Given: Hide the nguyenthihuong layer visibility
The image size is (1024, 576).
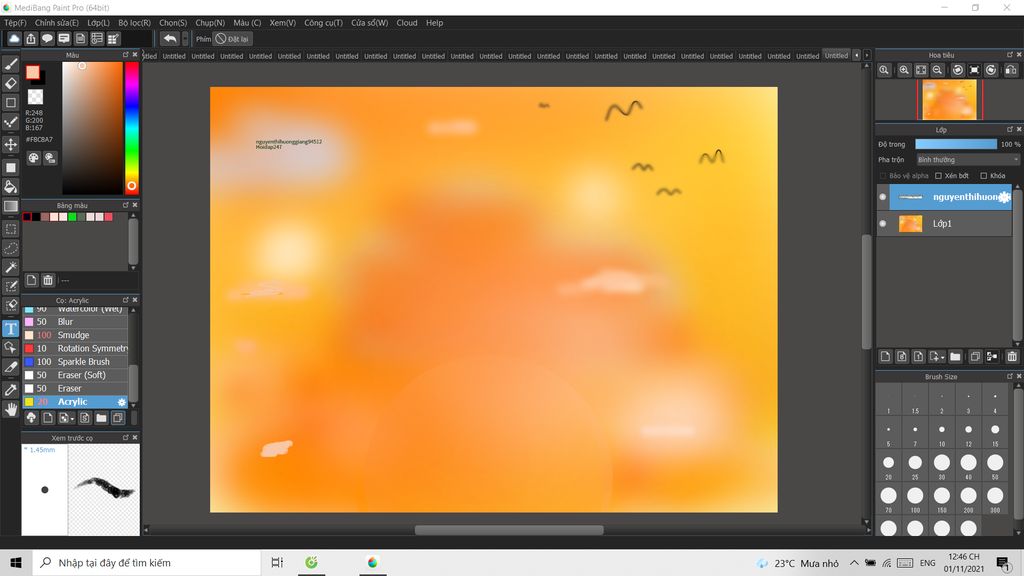Looking at the screenshot, I should click(x=883, y=197).
